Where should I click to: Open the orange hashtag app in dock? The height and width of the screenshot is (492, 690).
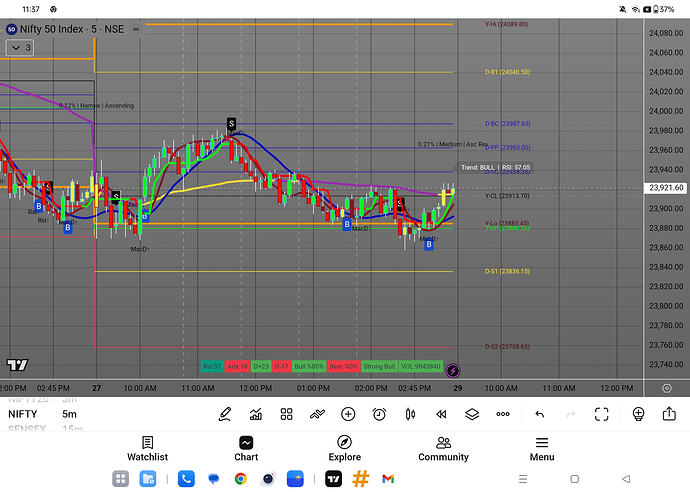point(360,479)
